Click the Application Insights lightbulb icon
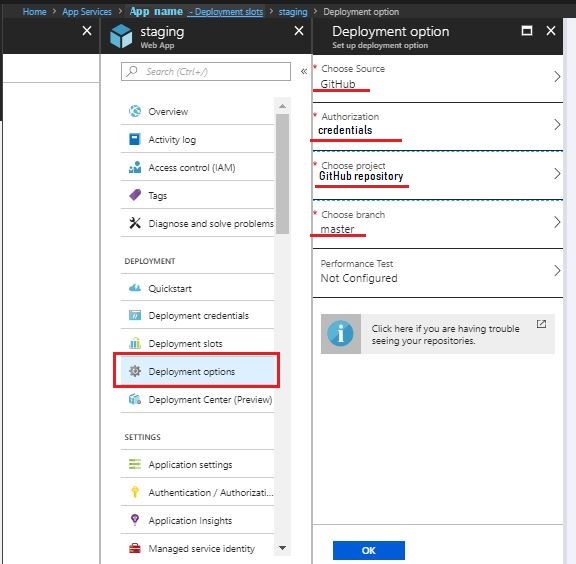Screen dimensions: 576x564 coord(135,520)
